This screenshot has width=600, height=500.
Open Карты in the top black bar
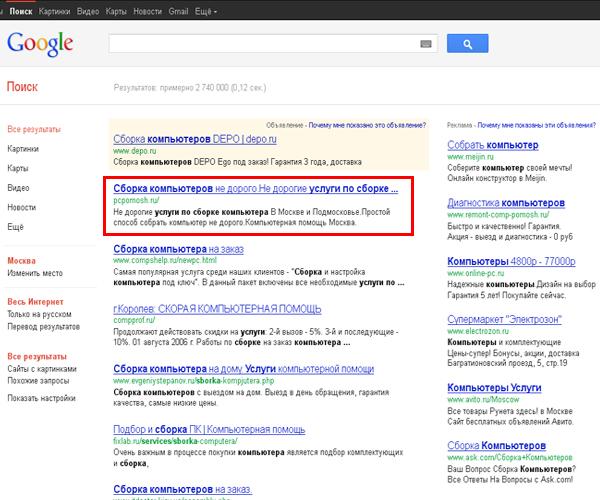[116, 11]
